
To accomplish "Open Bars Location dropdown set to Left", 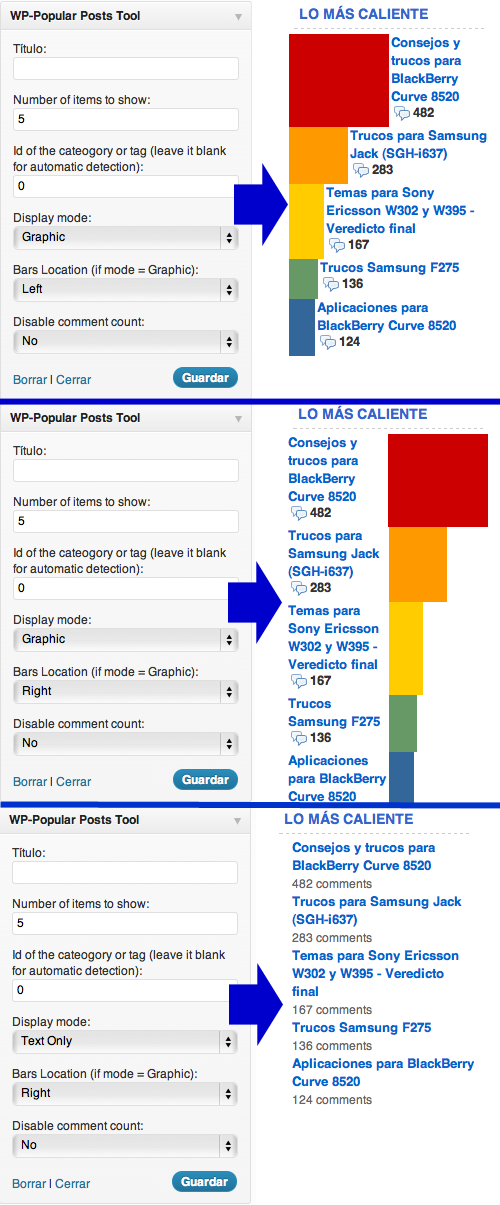I will pos(125,289).
